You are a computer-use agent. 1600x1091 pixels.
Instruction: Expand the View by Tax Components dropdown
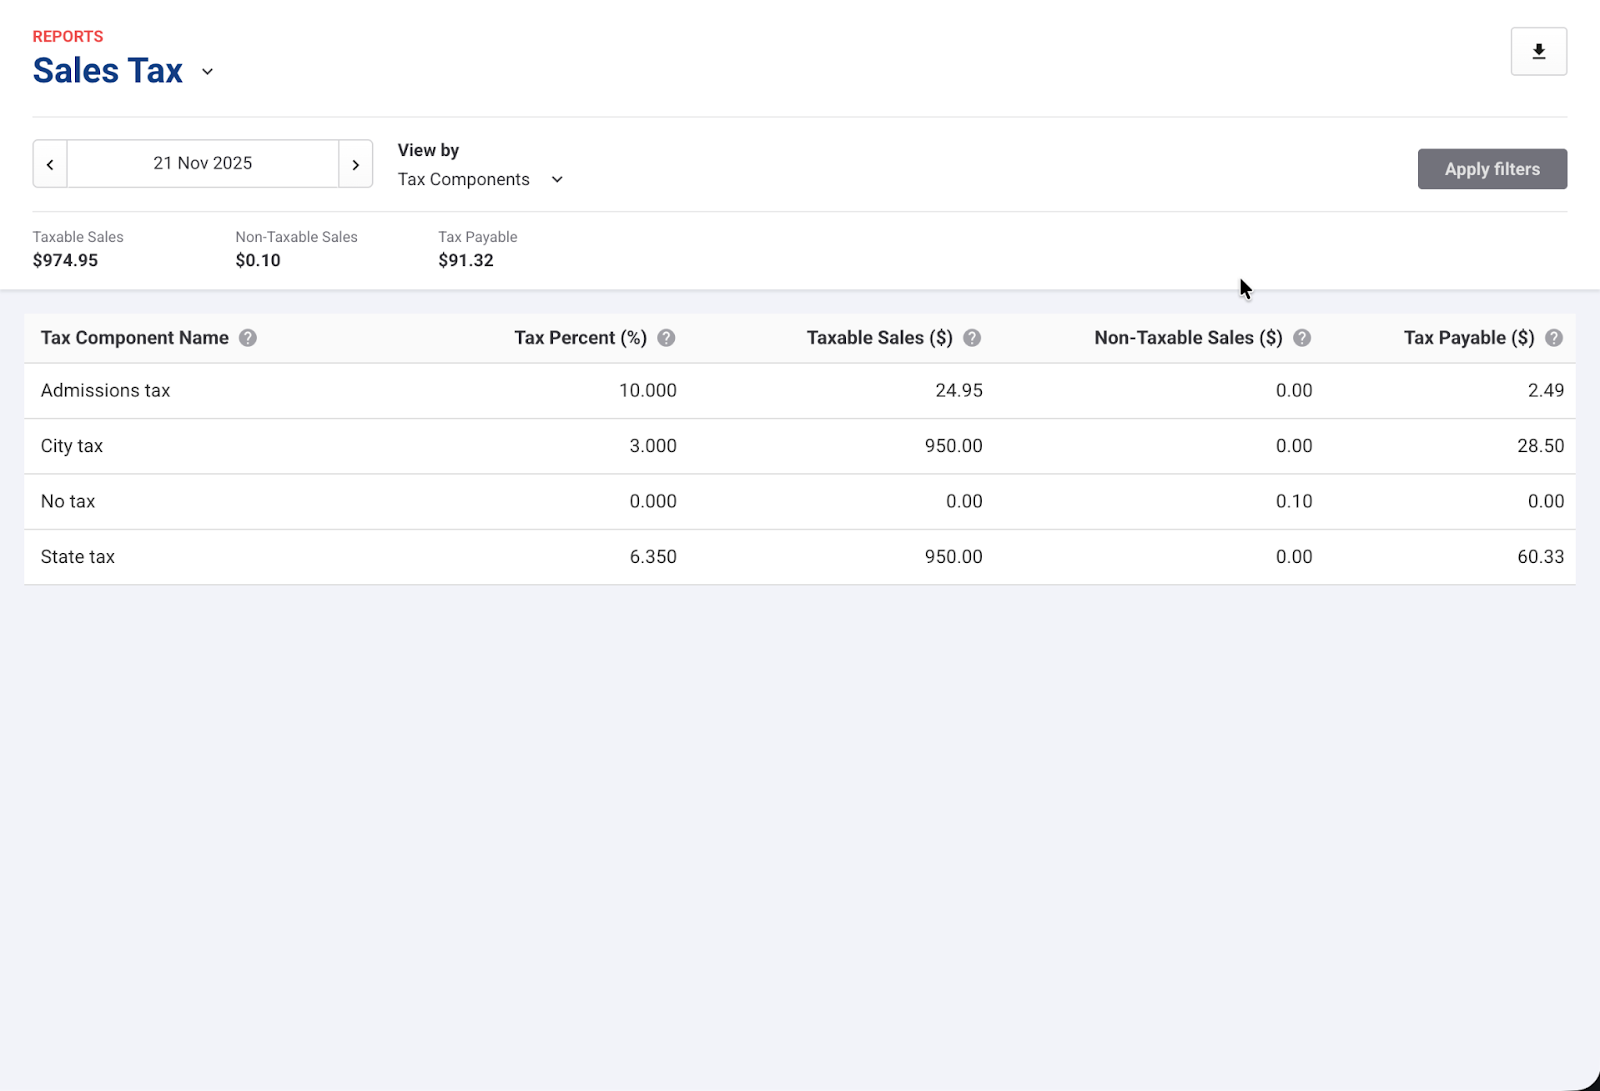(x=481, y=180)
